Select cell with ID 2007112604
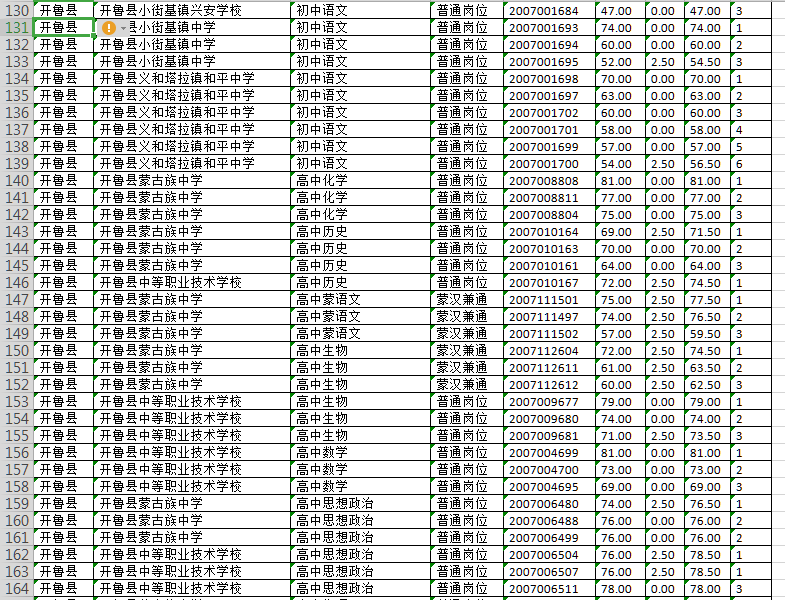 [x=548, y=351]
